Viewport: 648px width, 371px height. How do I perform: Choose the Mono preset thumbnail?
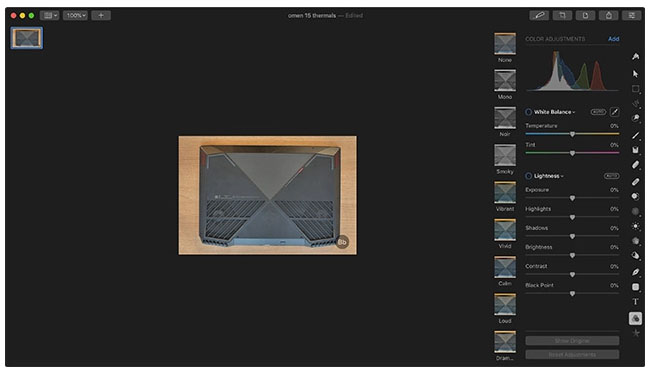click(505, 84)
